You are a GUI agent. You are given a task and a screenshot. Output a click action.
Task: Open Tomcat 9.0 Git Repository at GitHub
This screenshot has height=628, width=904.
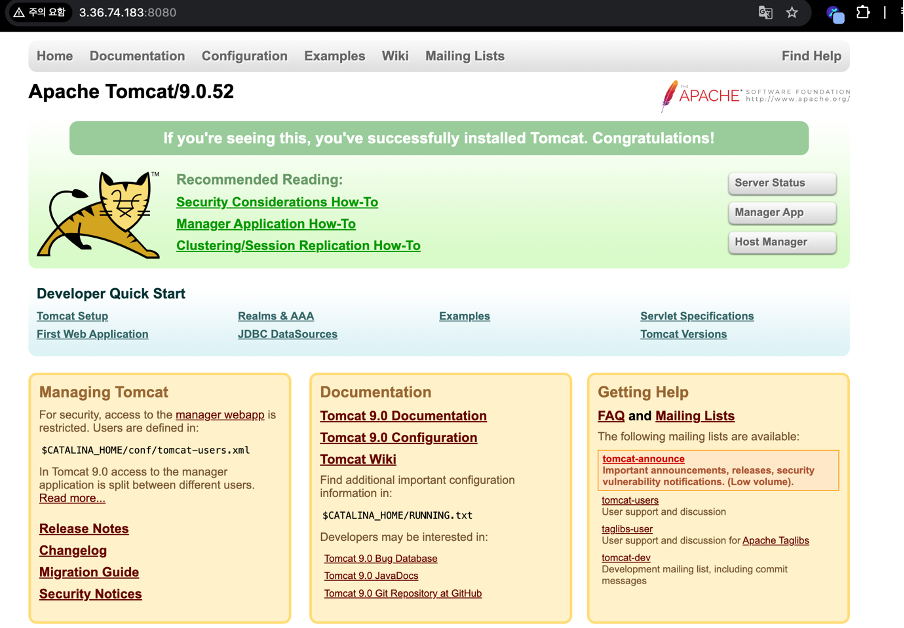402,593
